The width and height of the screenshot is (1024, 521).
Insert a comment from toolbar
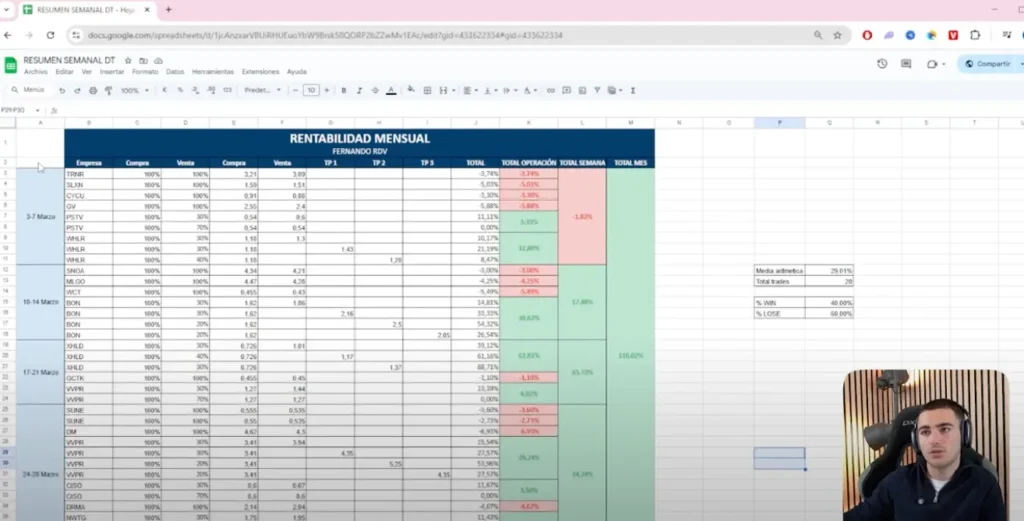point(566,91)
